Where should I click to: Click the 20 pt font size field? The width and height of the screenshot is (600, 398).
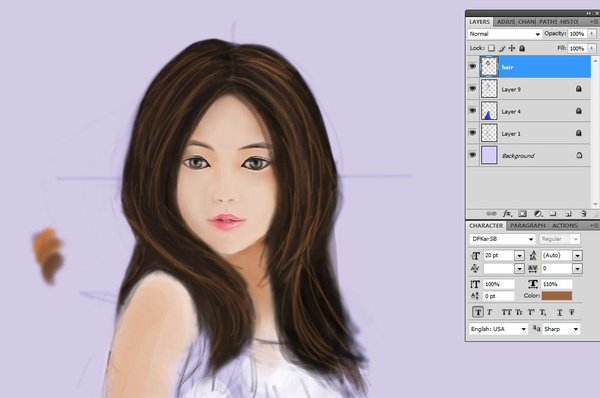tap(499, 255)
